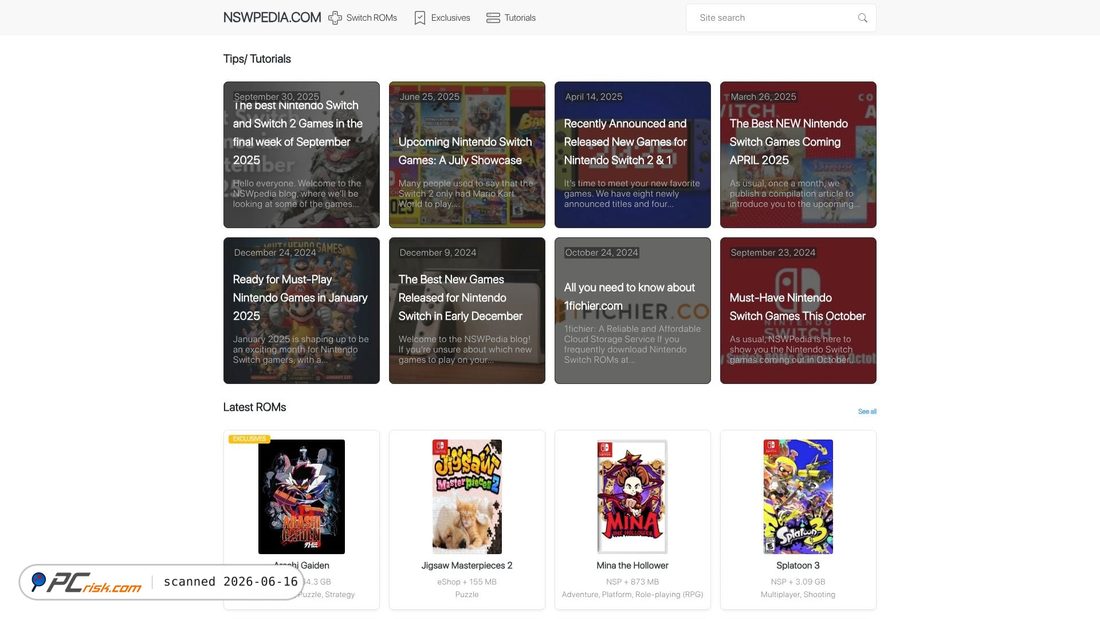This screenshot has height=619, width=1100.
Task: Open the Mina the Hollower cover image
Action: click(x=633, y=497)
